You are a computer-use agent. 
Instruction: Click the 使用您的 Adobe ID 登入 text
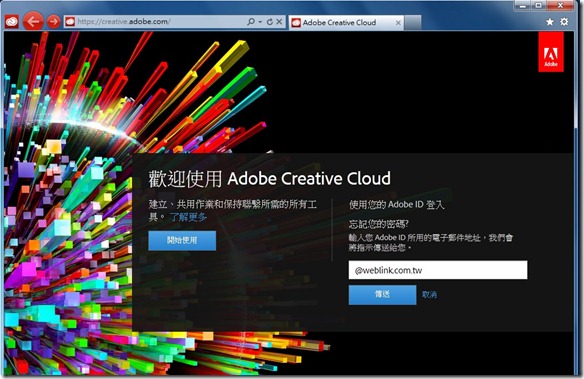tap(397, 205)
